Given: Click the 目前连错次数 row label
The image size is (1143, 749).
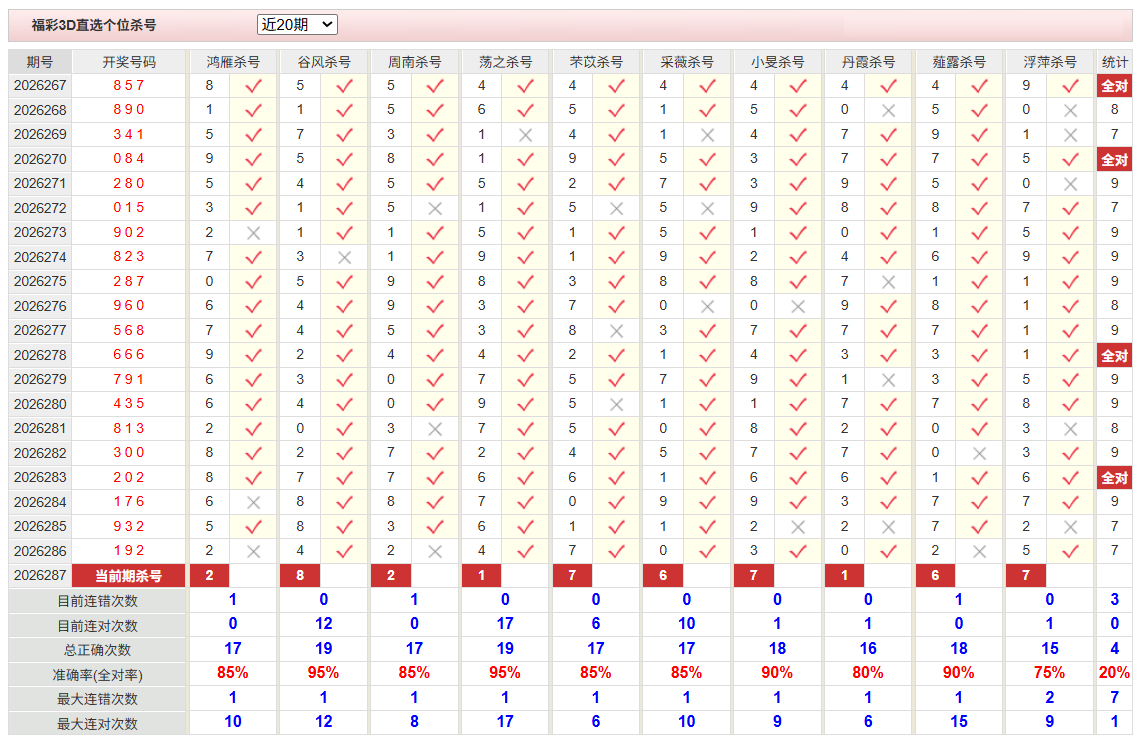Looking at the screenshot, I should pyautogui.click(x=98, y=602).
